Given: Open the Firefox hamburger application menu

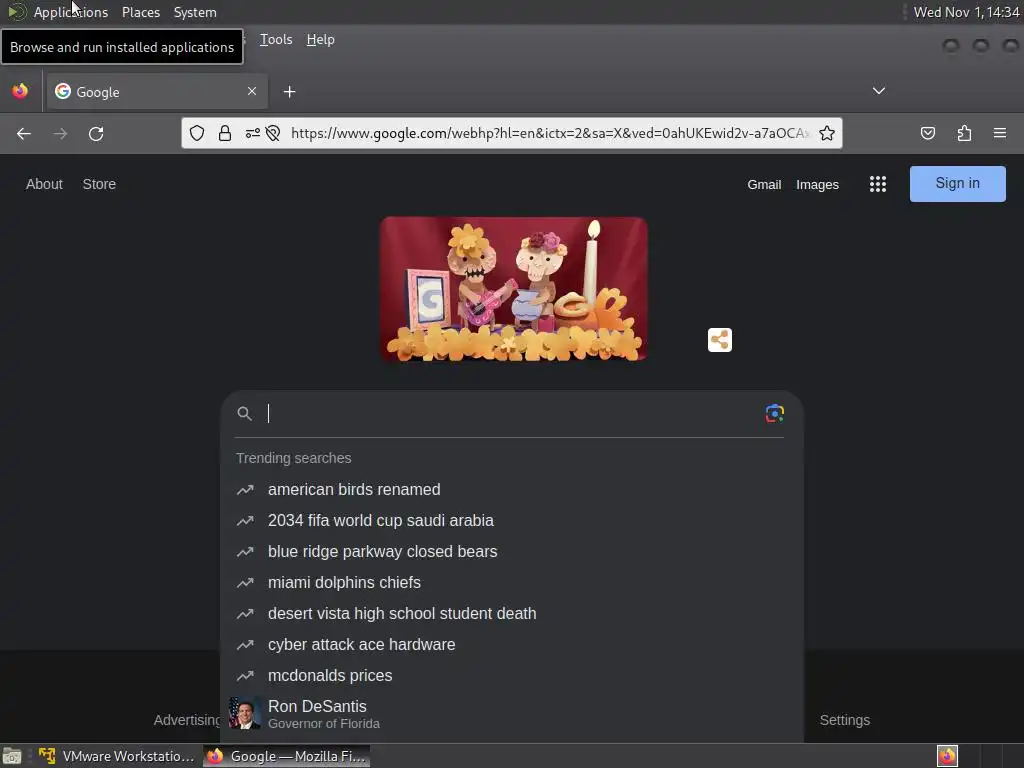Looking at the screenshot, I should (1000, 133).
